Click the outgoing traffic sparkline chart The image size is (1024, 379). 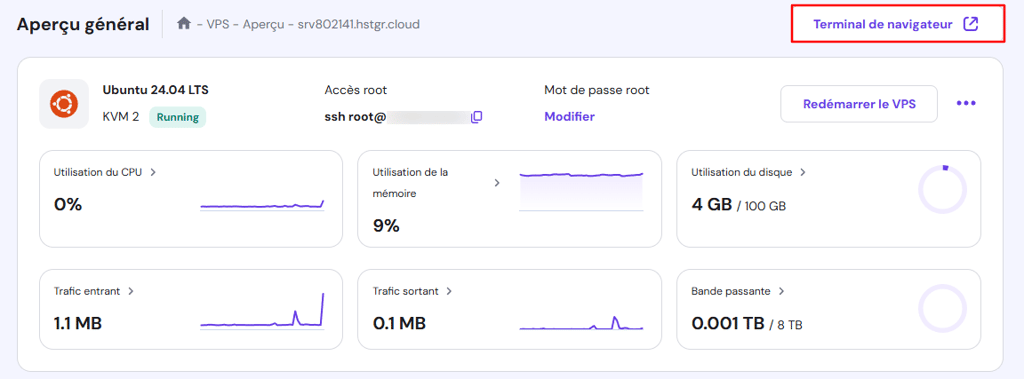(581, 322)
